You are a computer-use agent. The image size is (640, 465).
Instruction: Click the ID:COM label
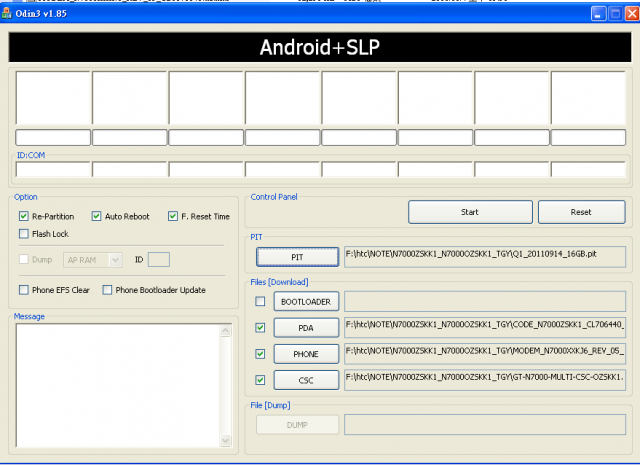point(31,155)
